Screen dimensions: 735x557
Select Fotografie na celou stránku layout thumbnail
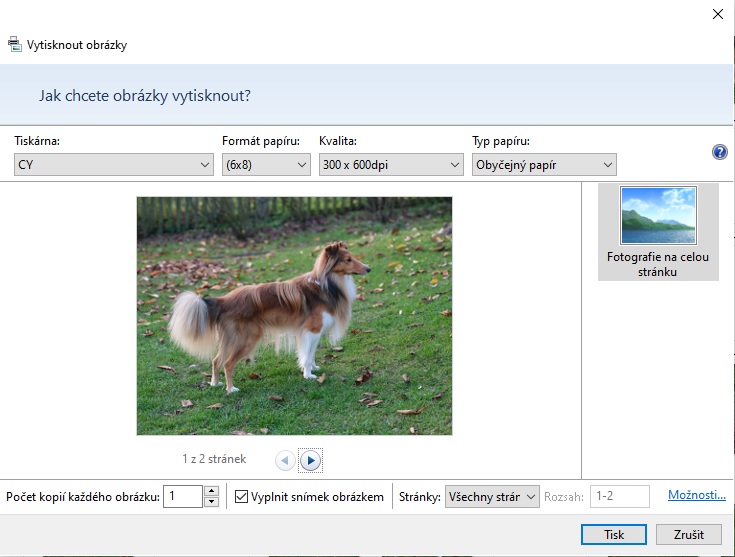coord(658,232)
